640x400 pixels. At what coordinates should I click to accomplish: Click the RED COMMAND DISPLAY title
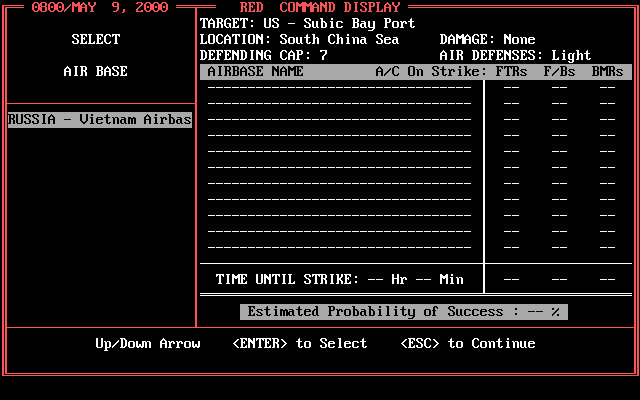tap(320, 7)
